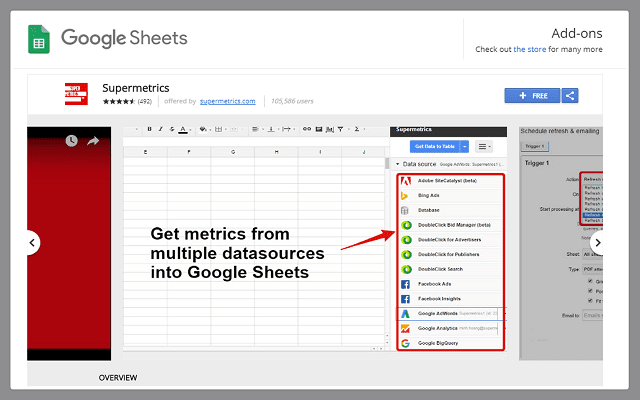Viewport: 640px width, 400px height.
Task: Toggle the checkbox labeled Gr
Action: pyautogui.click(x=590, y=281)
